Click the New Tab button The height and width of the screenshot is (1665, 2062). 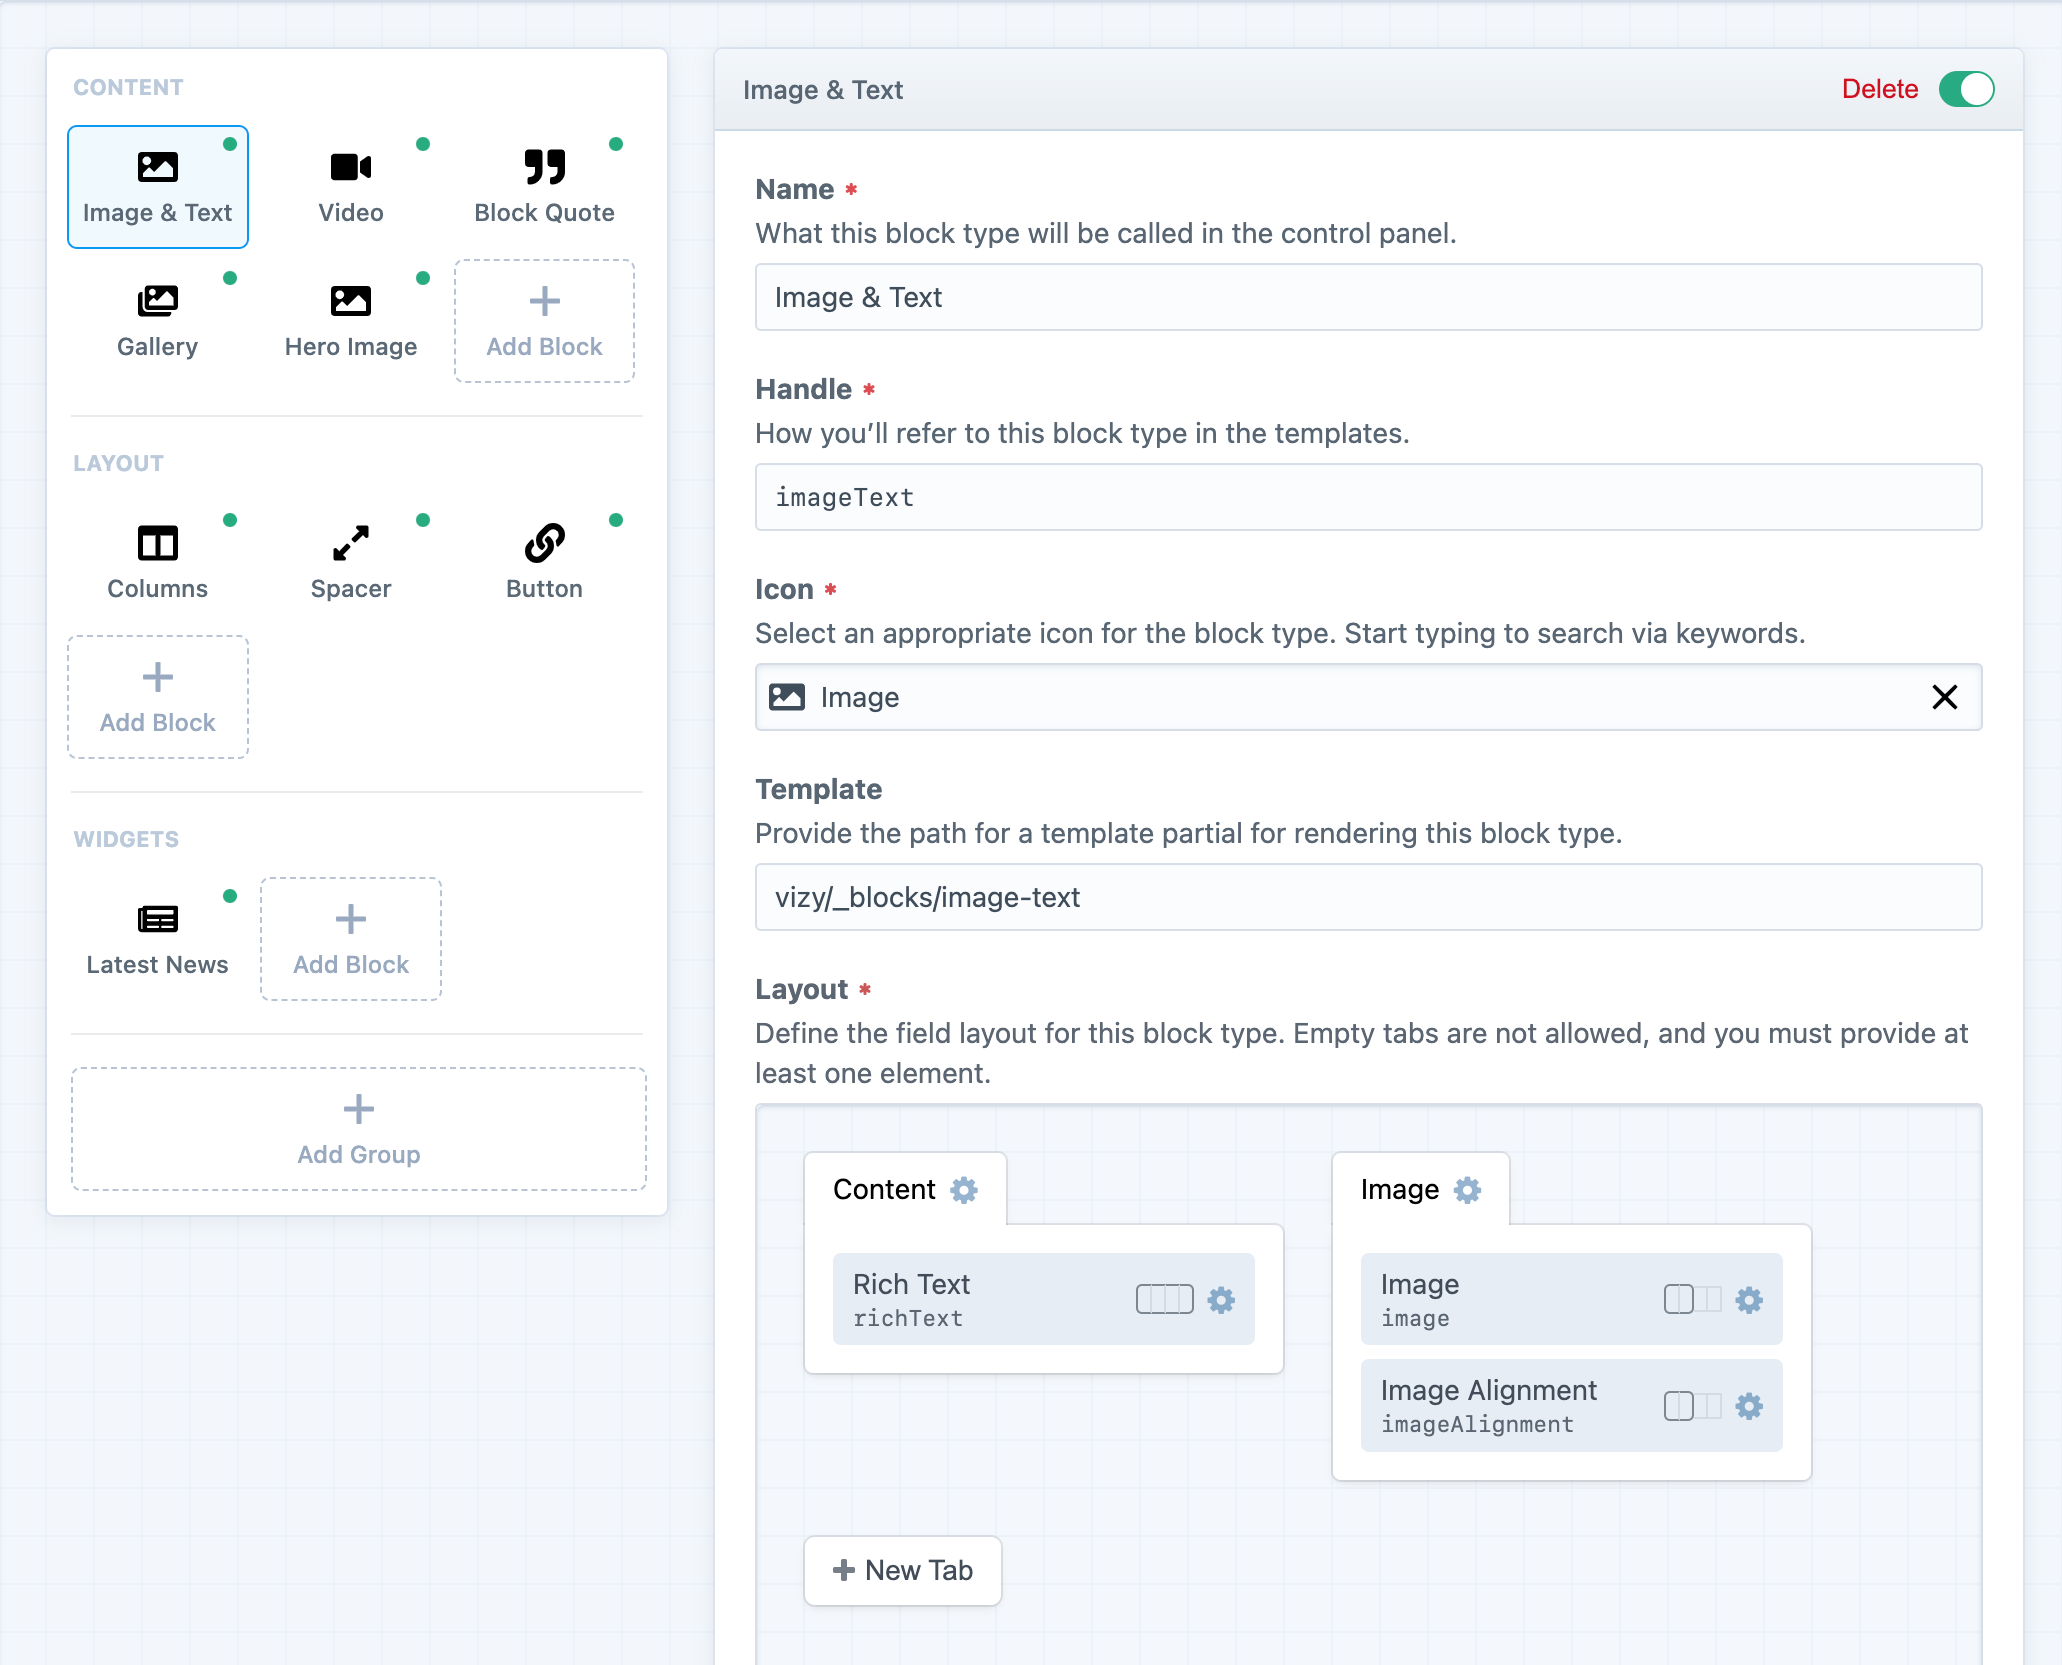tap(903, 1570)
